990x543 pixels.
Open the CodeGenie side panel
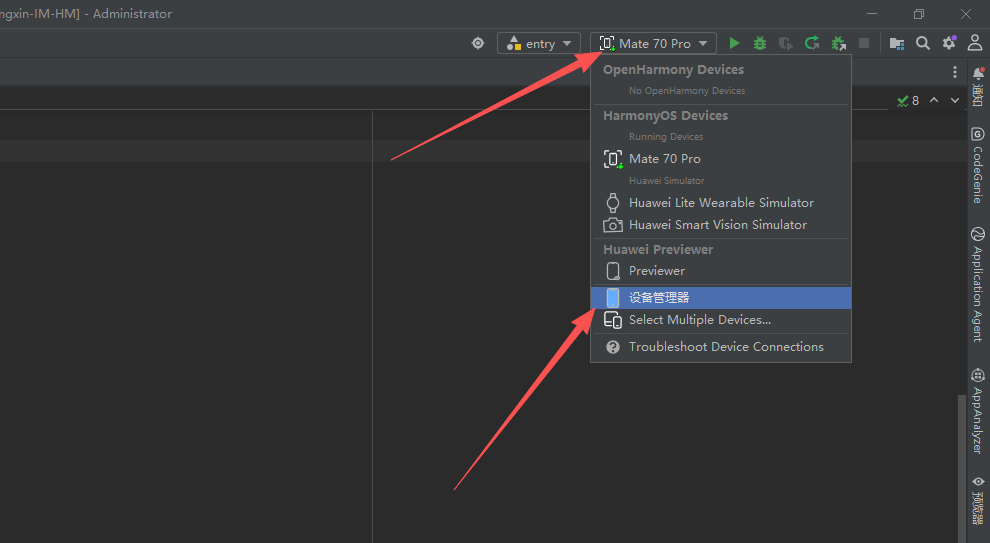point(977,165)
